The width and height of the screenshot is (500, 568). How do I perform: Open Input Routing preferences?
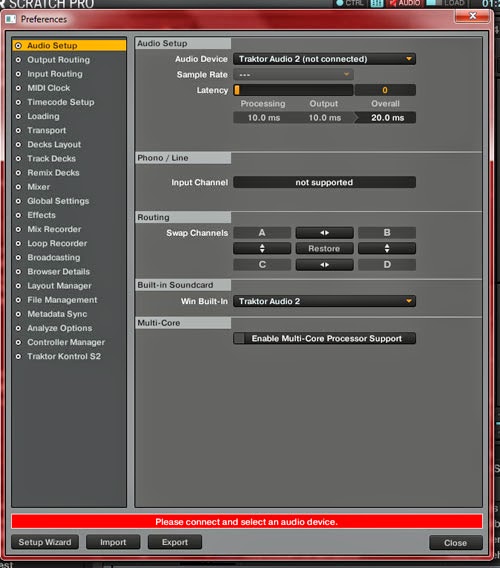55,74
